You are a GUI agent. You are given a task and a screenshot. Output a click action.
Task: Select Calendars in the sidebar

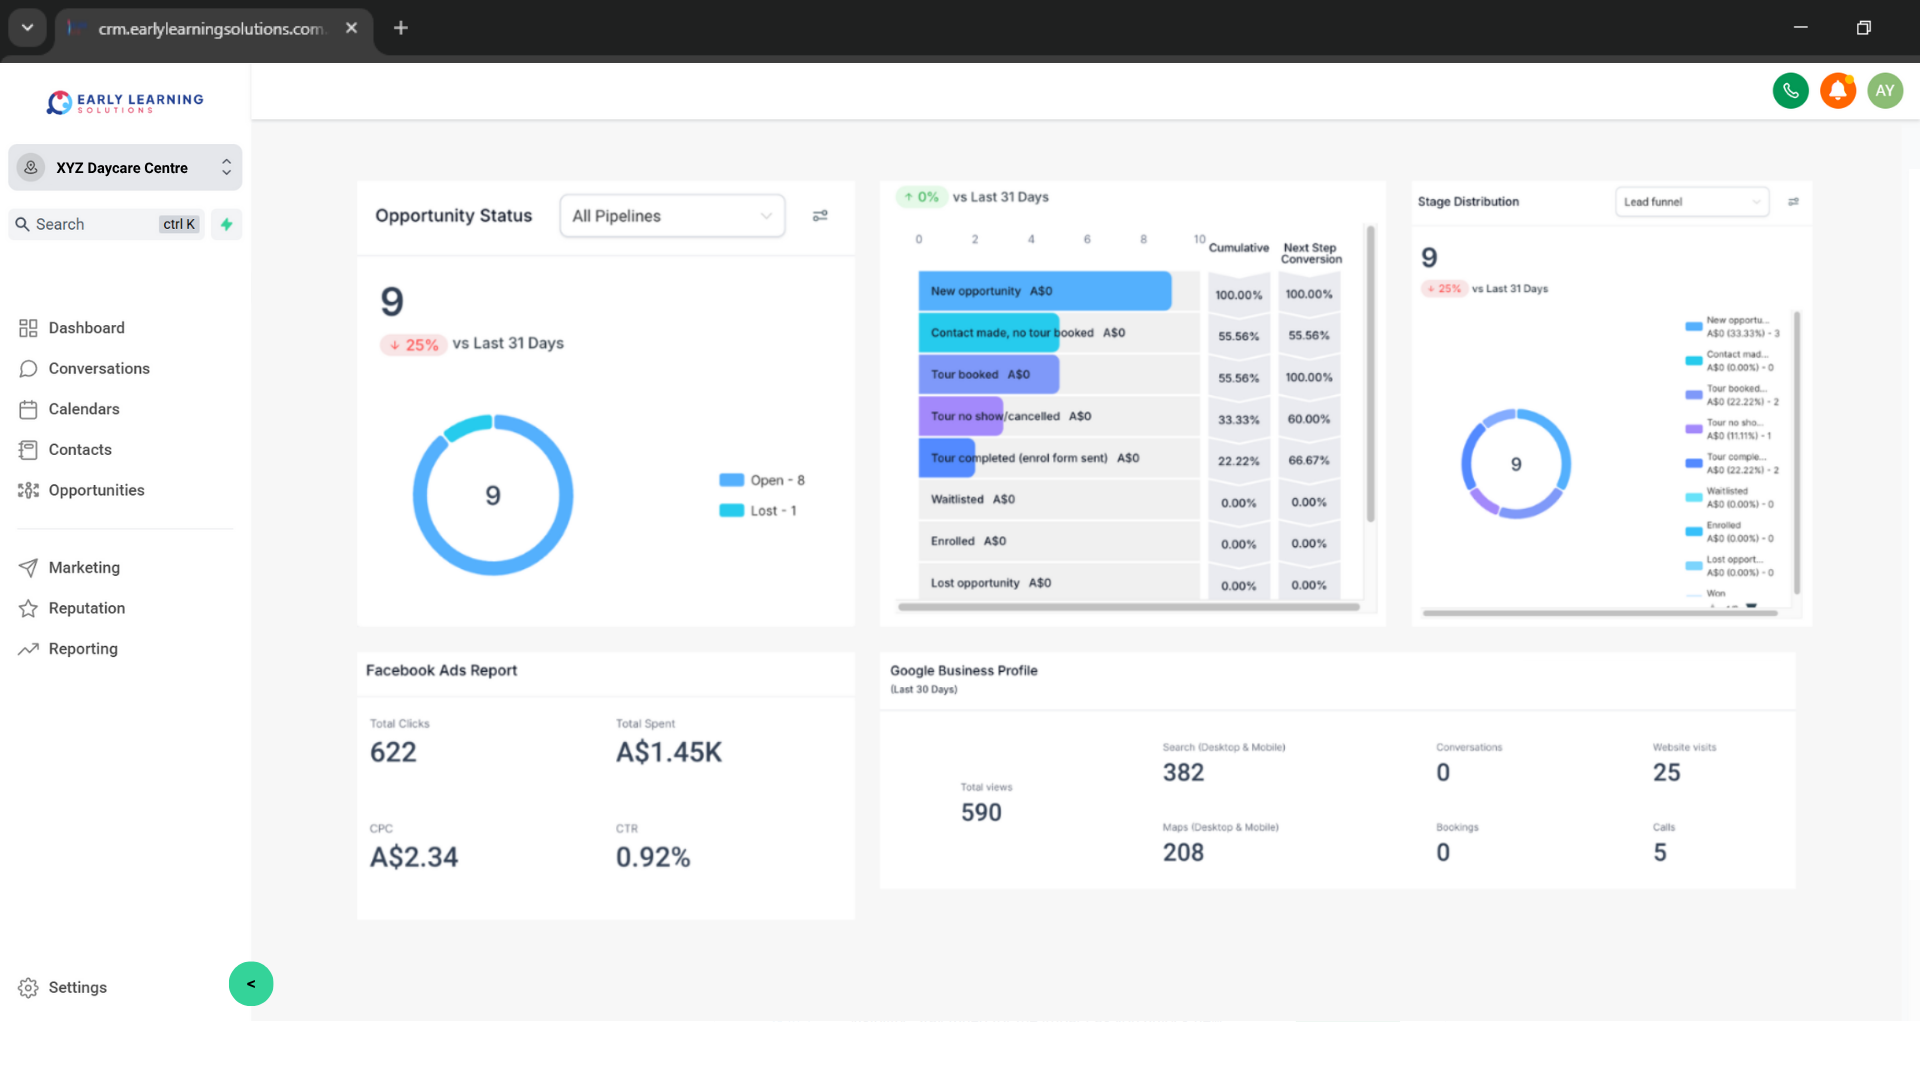[x=84, y=409]
